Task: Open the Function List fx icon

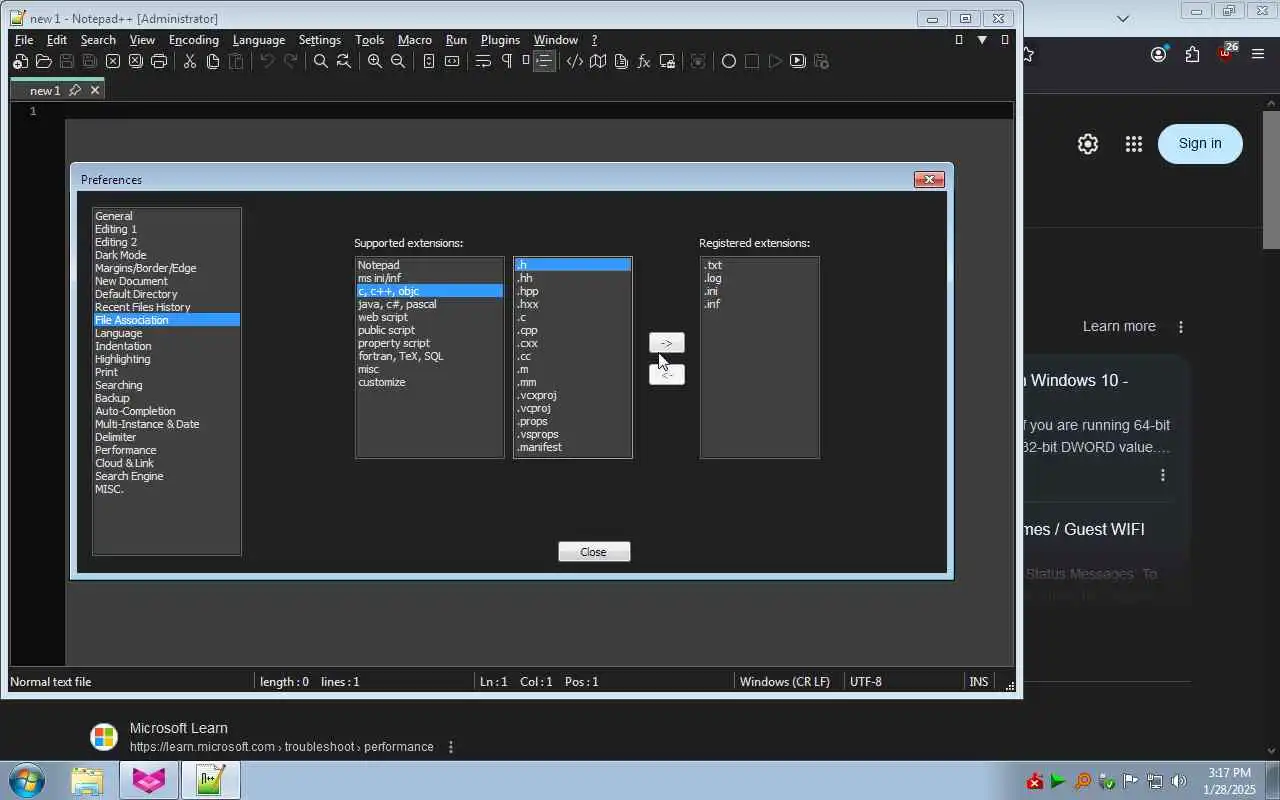Action: click(644, 61)
